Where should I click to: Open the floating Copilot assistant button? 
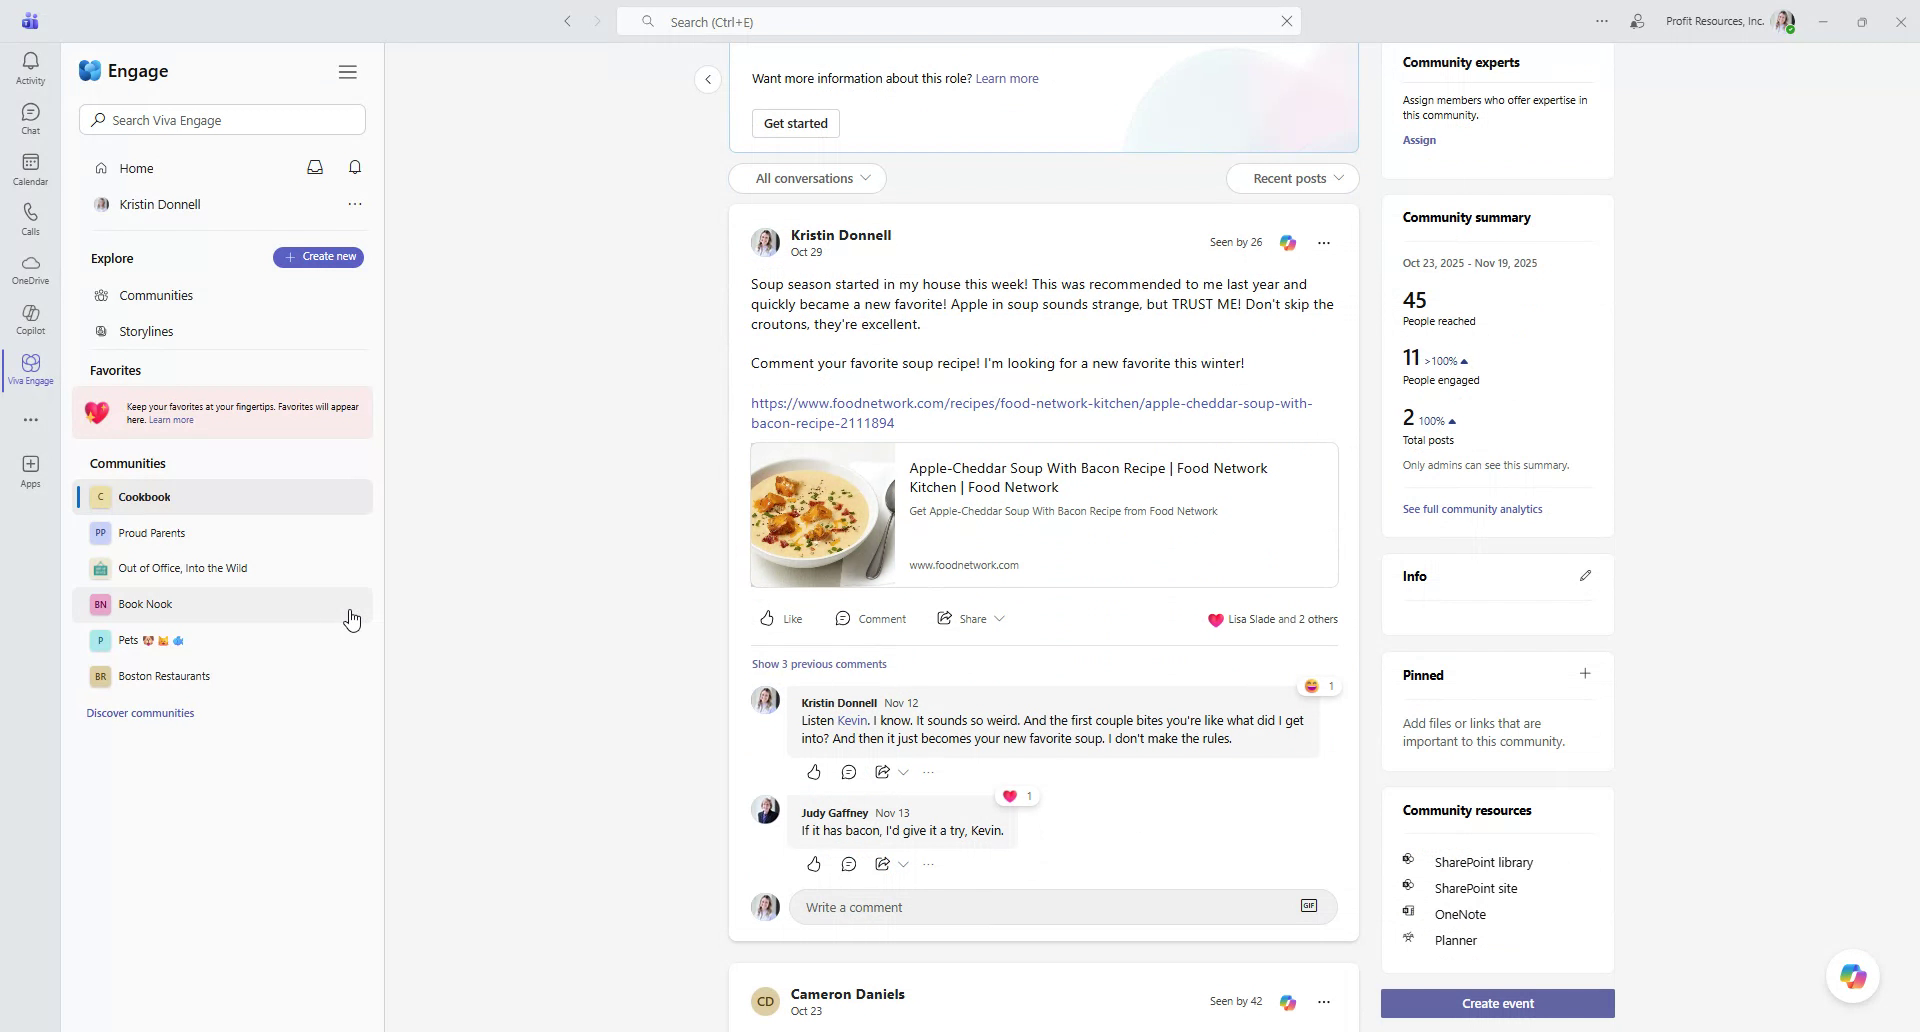point(1852,977)
